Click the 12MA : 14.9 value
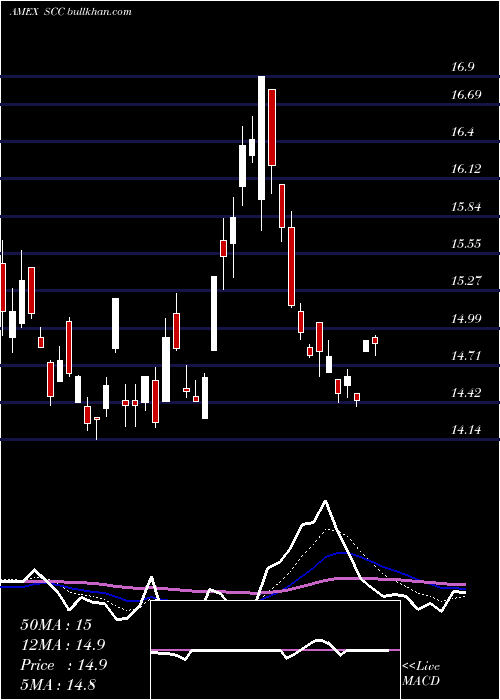This screenshot has width=500, height=700. 63,645
